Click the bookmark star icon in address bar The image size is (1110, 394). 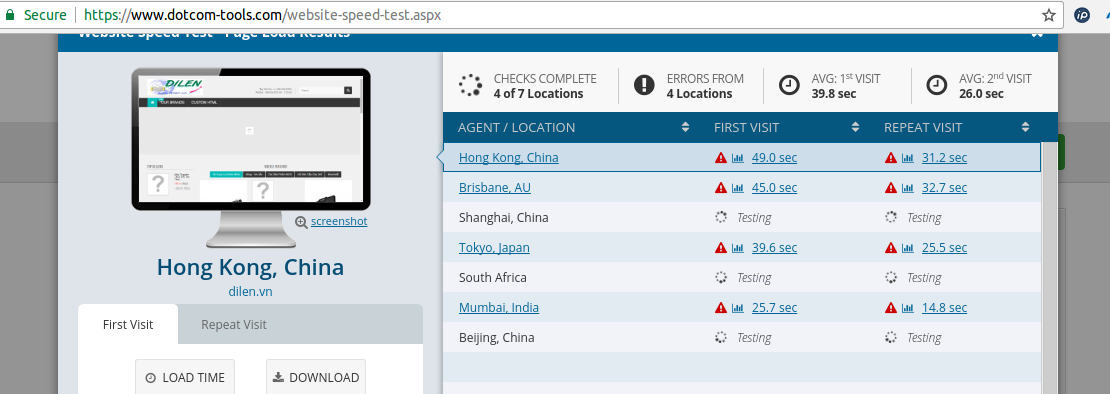click(x=1048, y=15)
